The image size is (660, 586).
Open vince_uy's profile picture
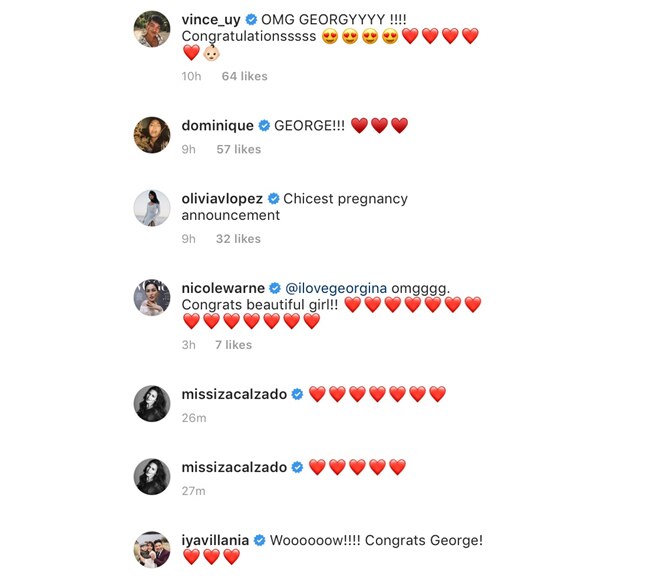152,29
